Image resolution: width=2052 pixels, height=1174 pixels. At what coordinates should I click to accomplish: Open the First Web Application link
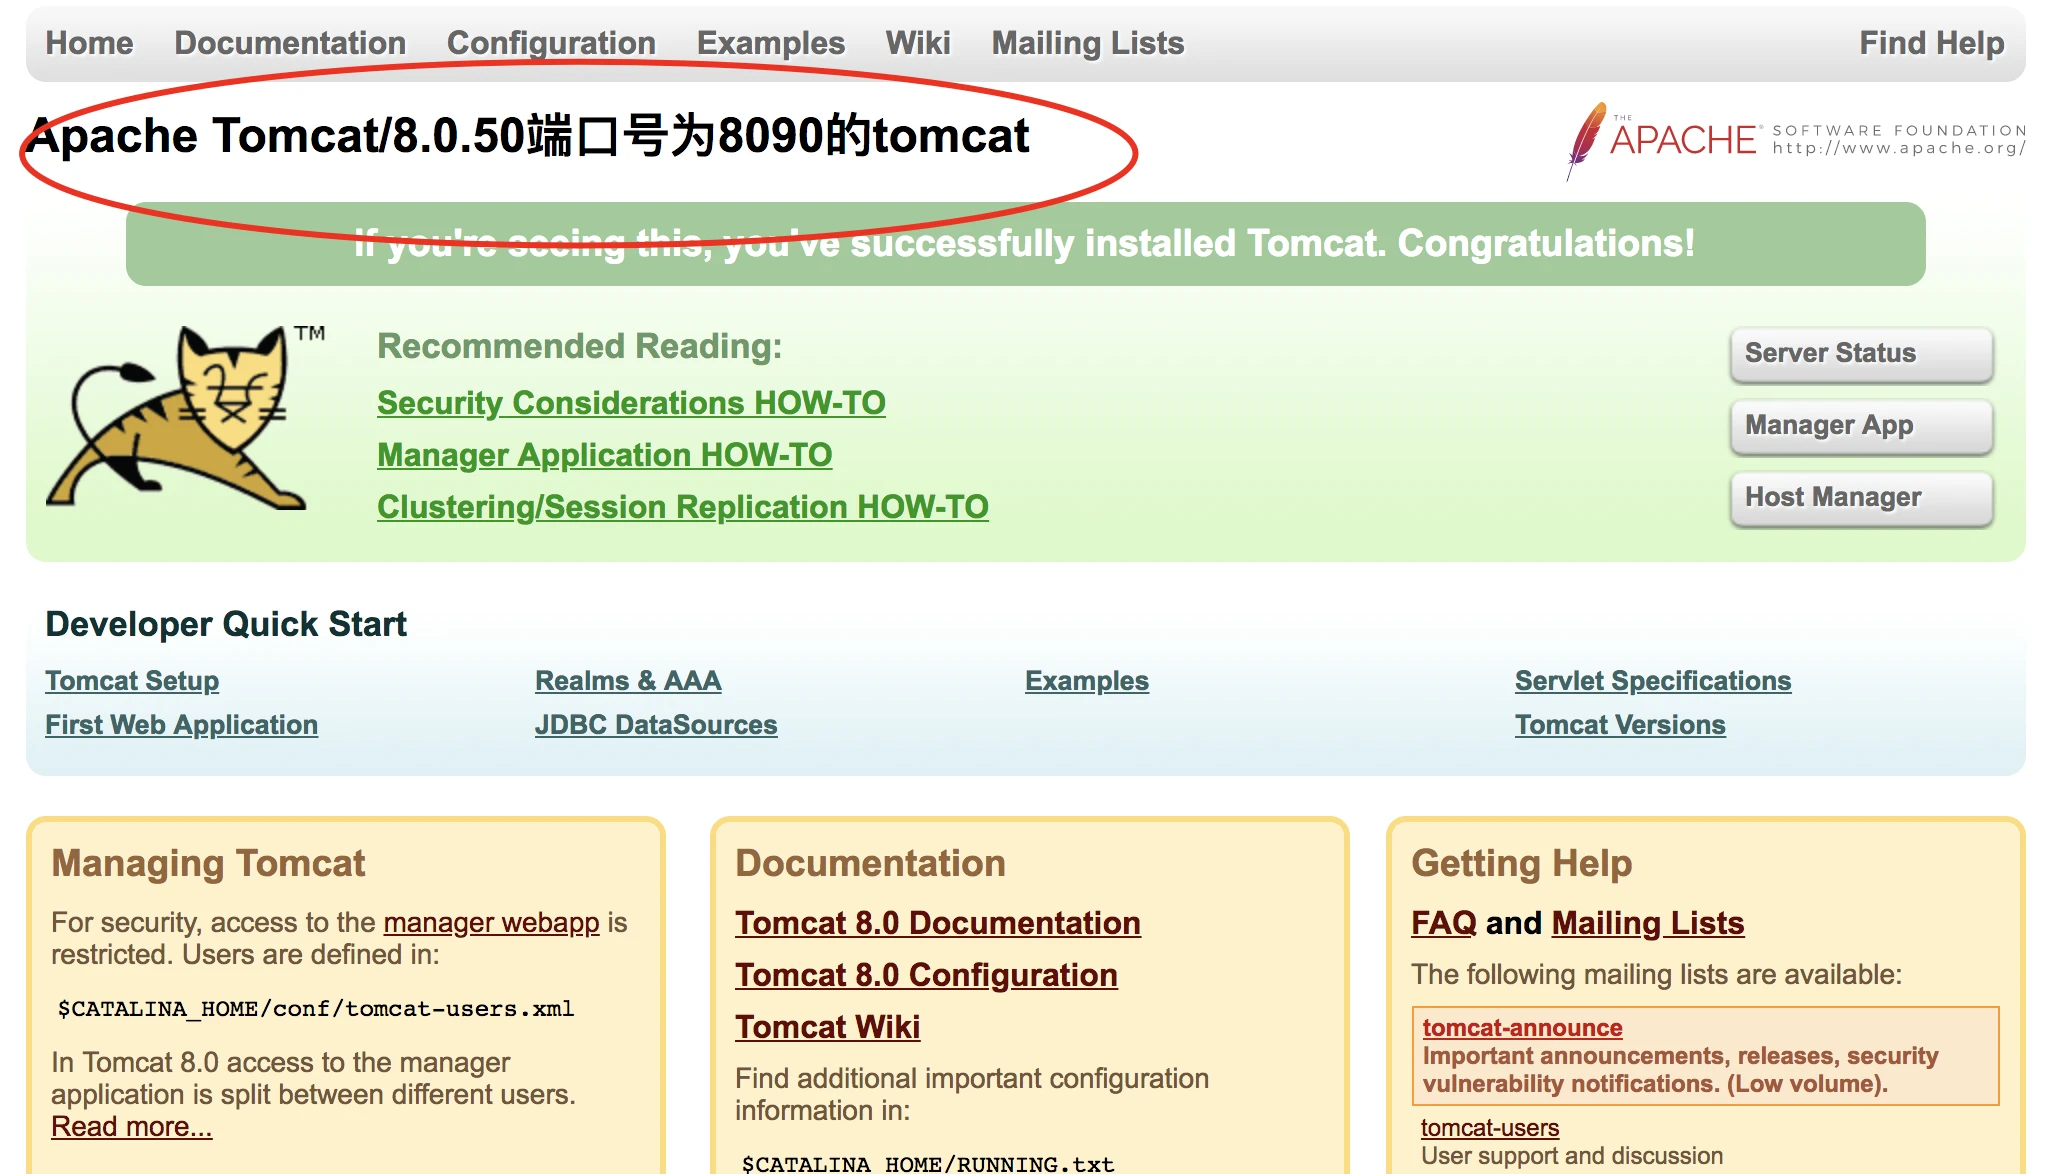tap(181, 725)
